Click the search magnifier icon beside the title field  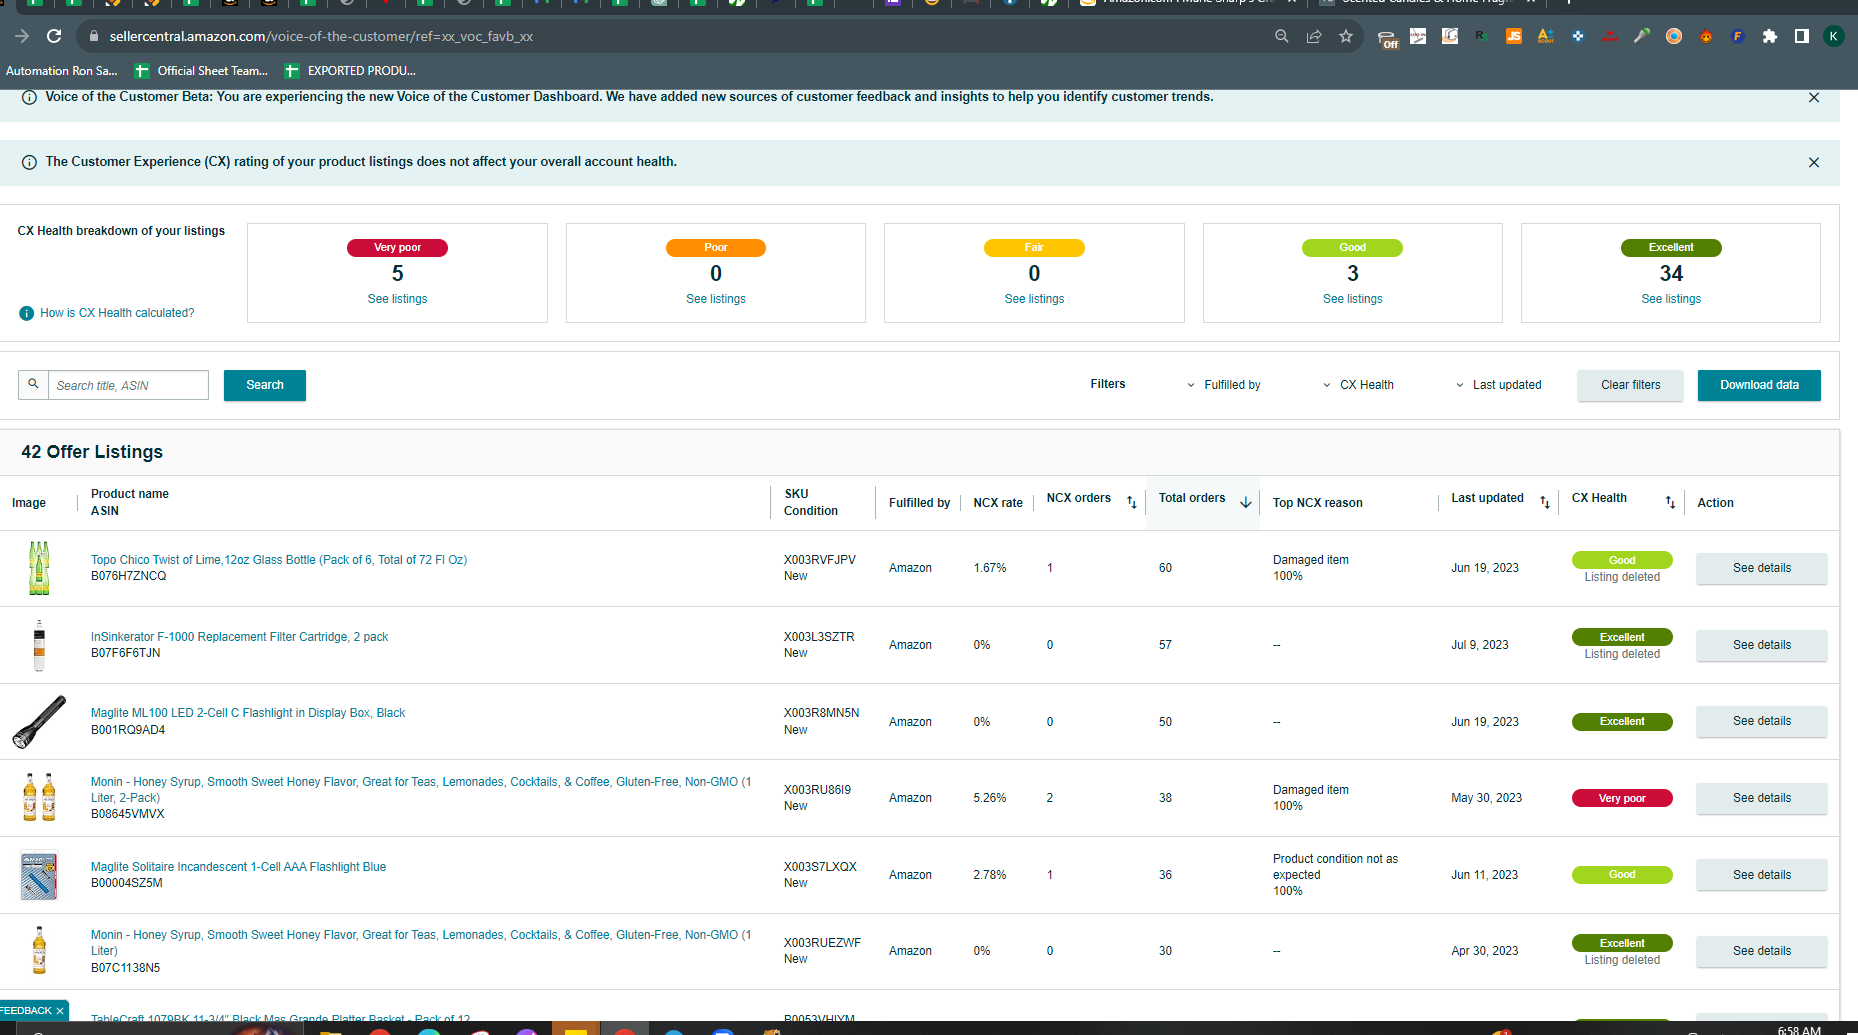33,385
